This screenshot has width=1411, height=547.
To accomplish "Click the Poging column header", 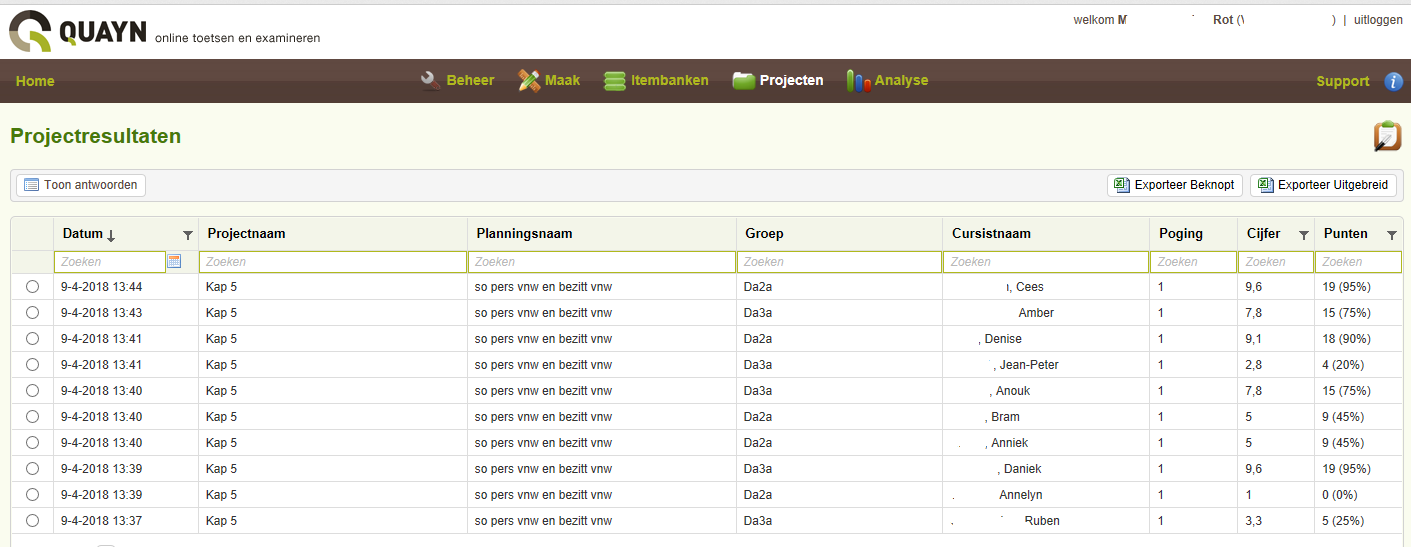I will coord(1181,234).
